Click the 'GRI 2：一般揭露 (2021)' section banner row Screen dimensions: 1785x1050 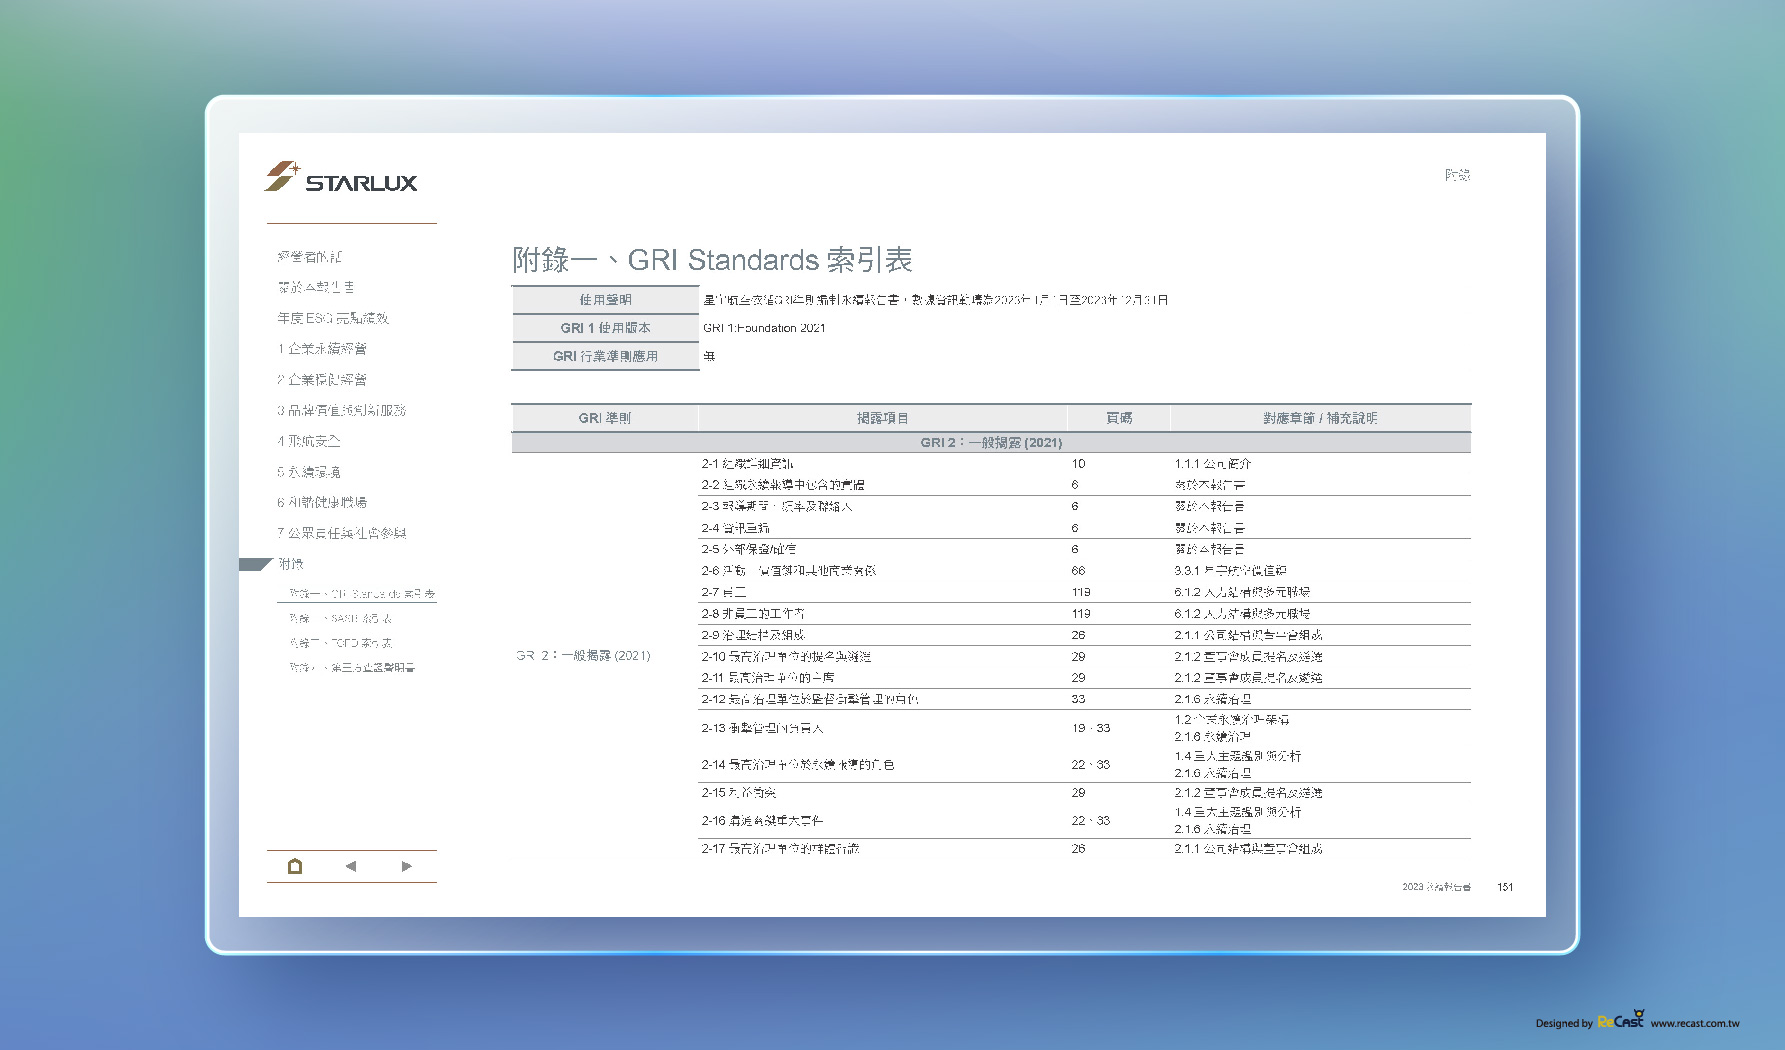(x=991, y=442)
